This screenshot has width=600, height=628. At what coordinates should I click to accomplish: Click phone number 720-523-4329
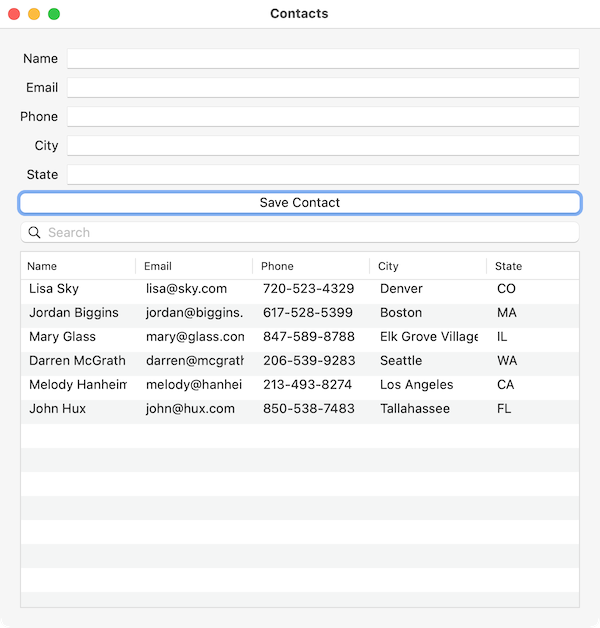(x=308, y=289)
